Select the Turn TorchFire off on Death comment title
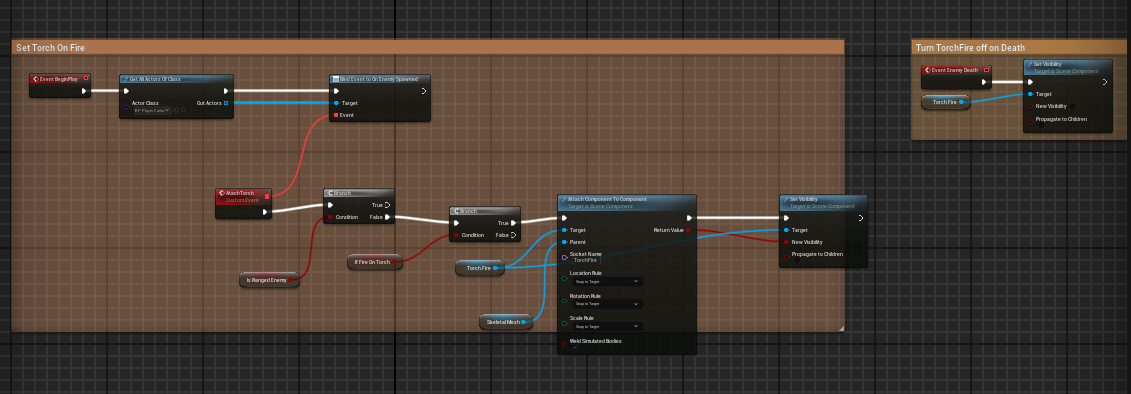Image resolution: width=1131 pixels, height=394 pixels. pos(970,48)
